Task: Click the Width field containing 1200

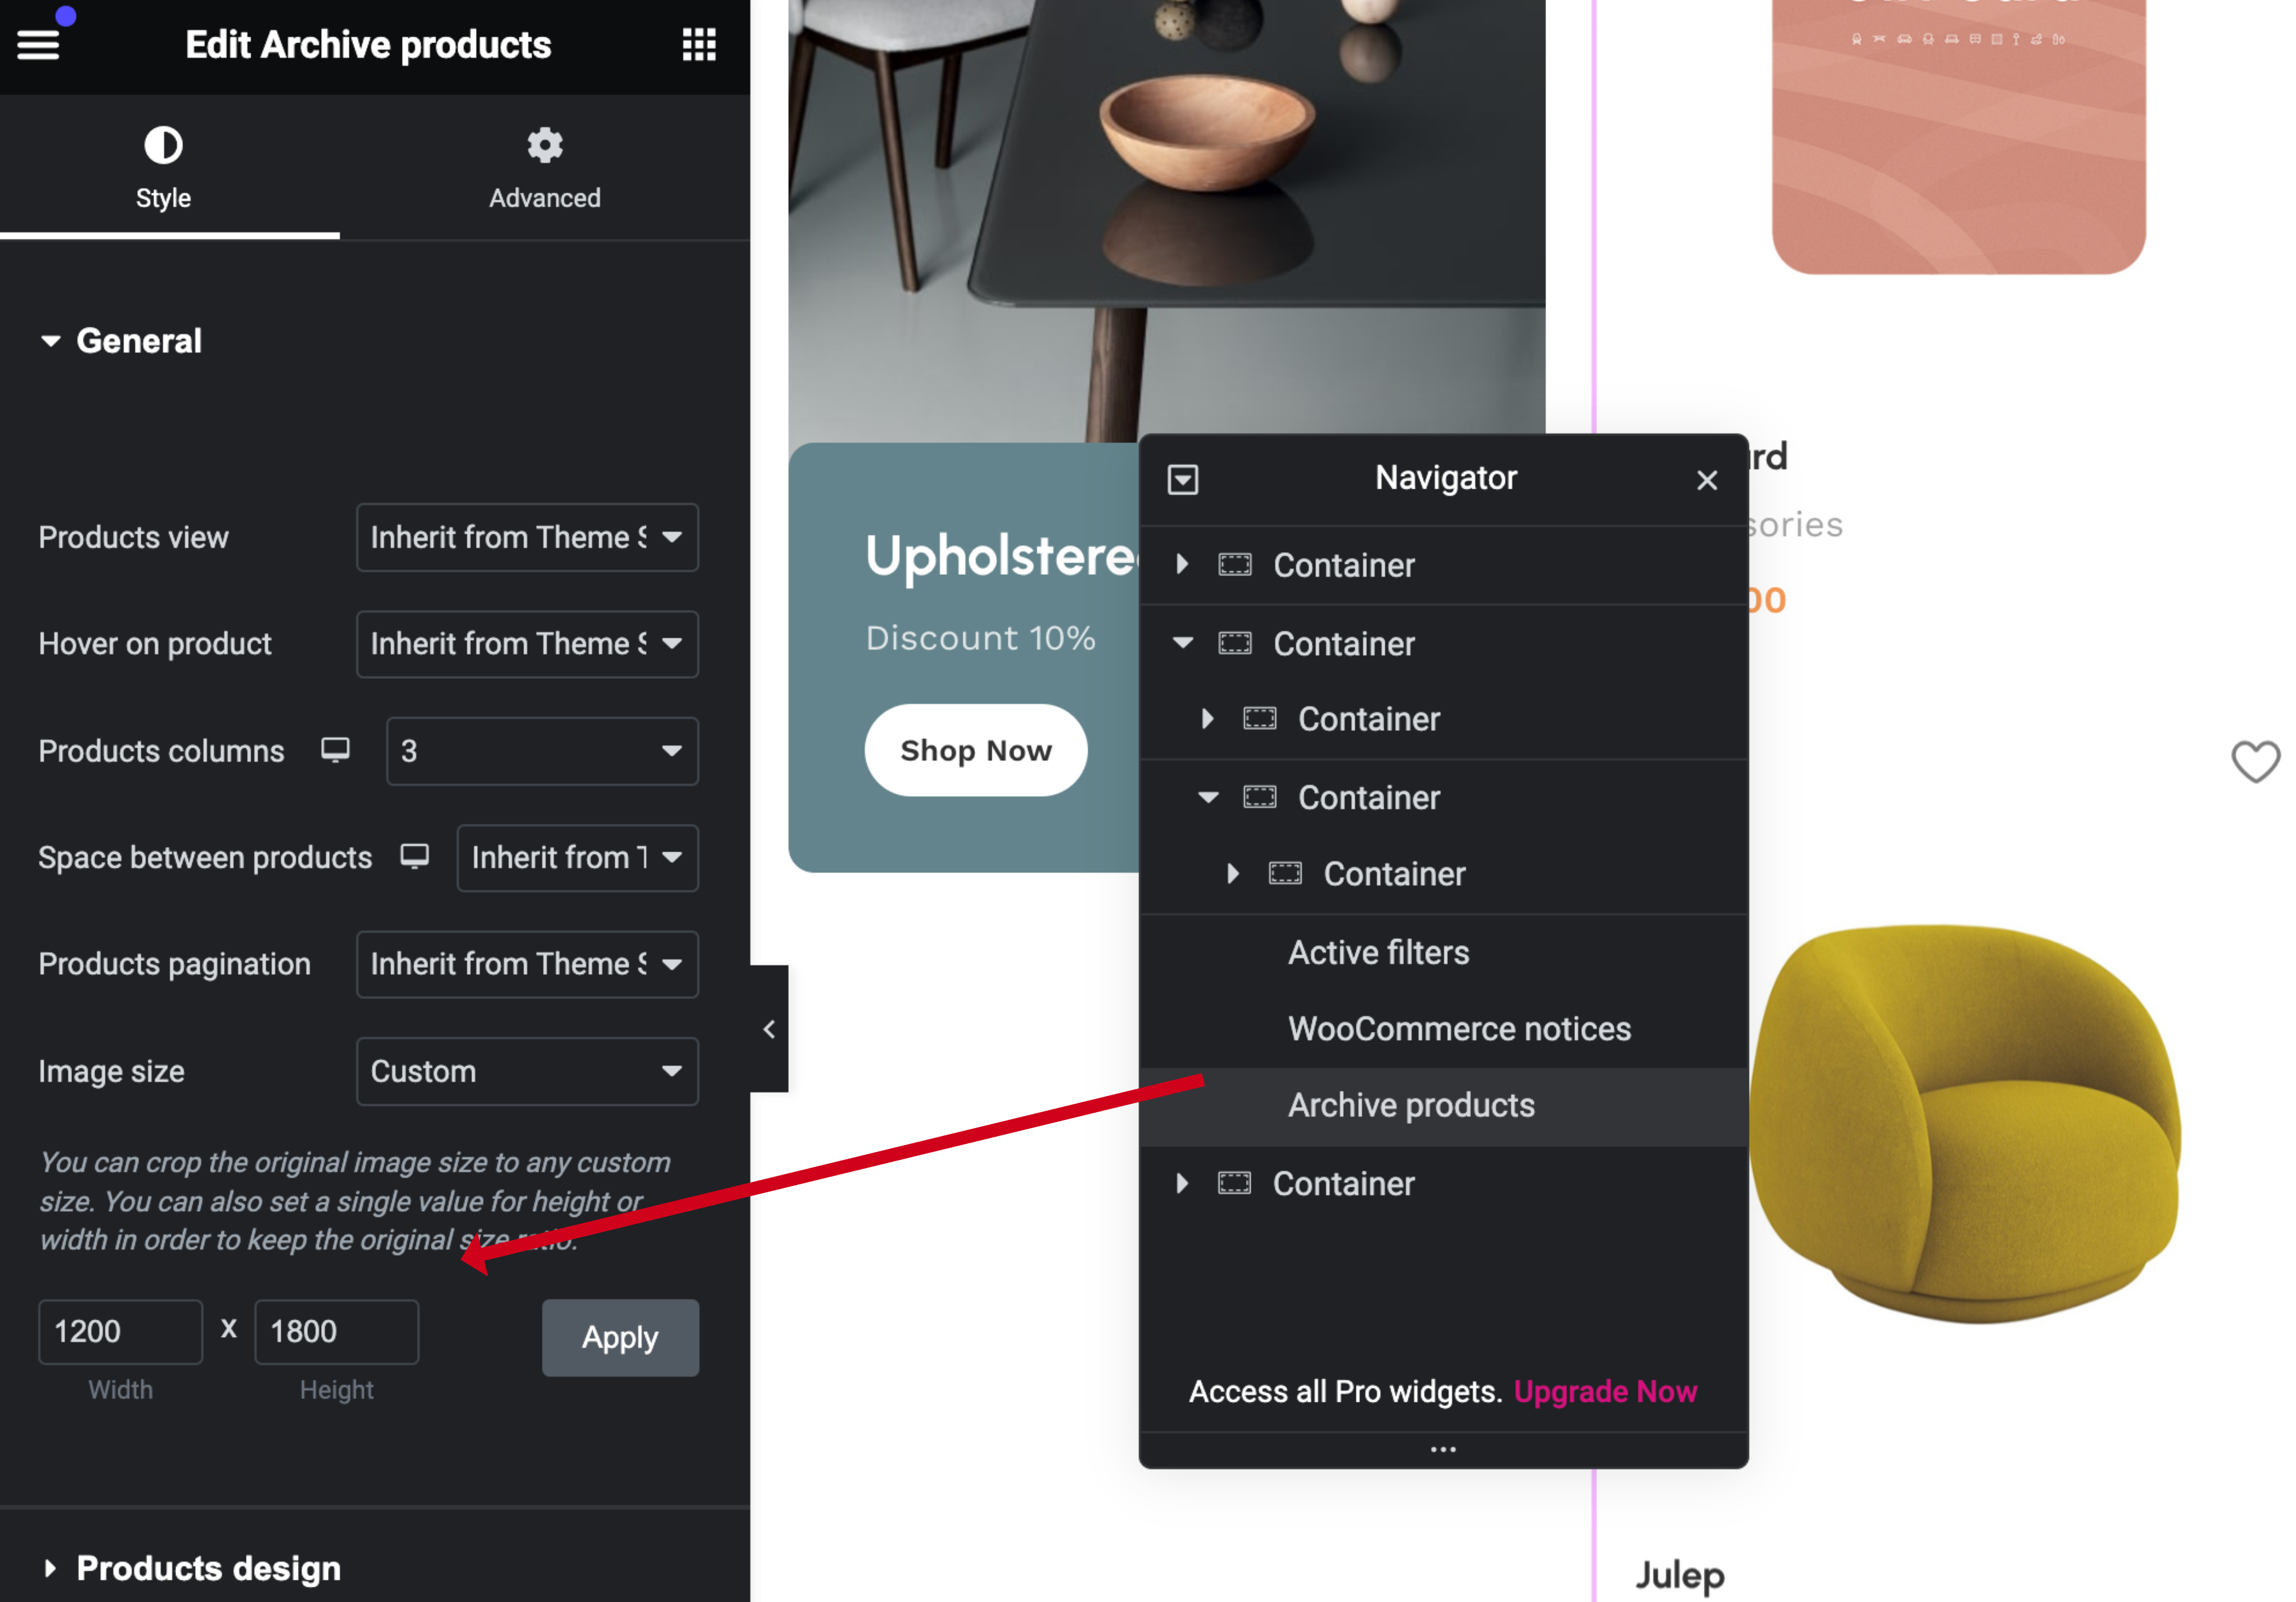Action: pos(120,1331)
